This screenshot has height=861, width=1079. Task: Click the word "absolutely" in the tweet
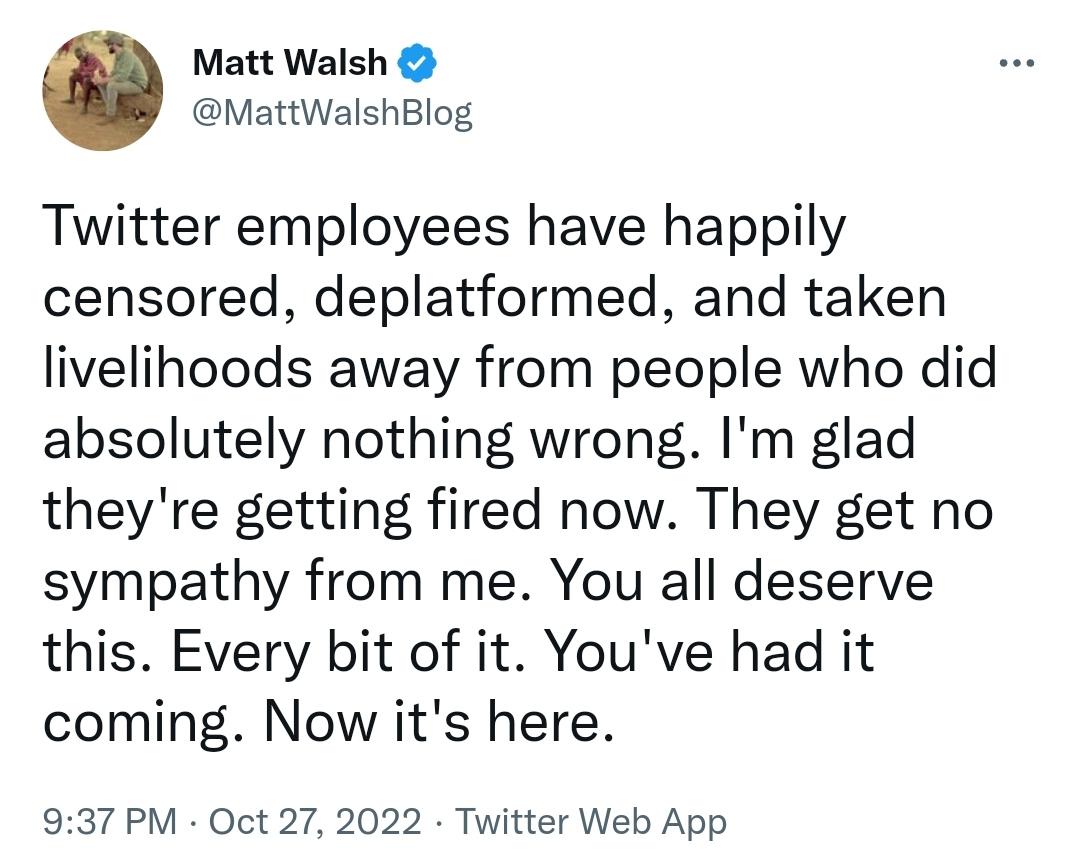pyautogui.click(x=173, y=439)
